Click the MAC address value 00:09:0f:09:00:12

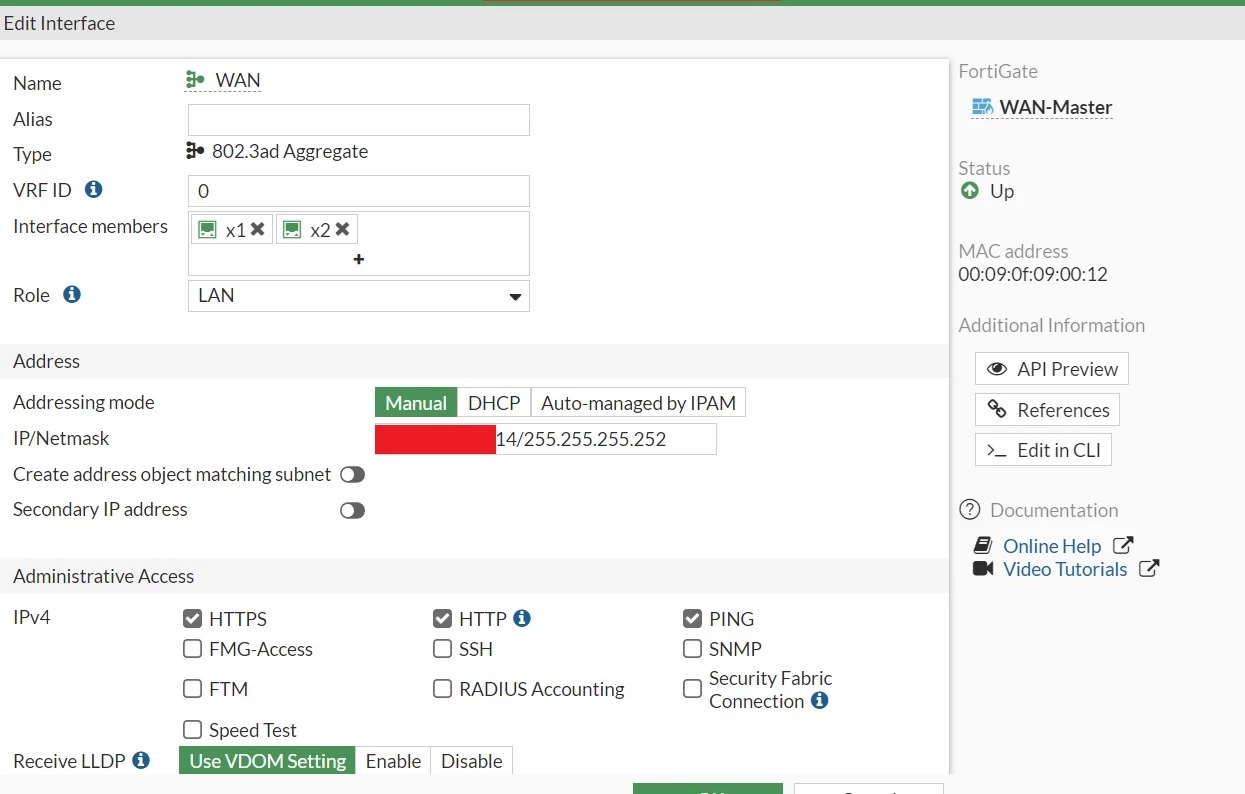click(1033, 274)
